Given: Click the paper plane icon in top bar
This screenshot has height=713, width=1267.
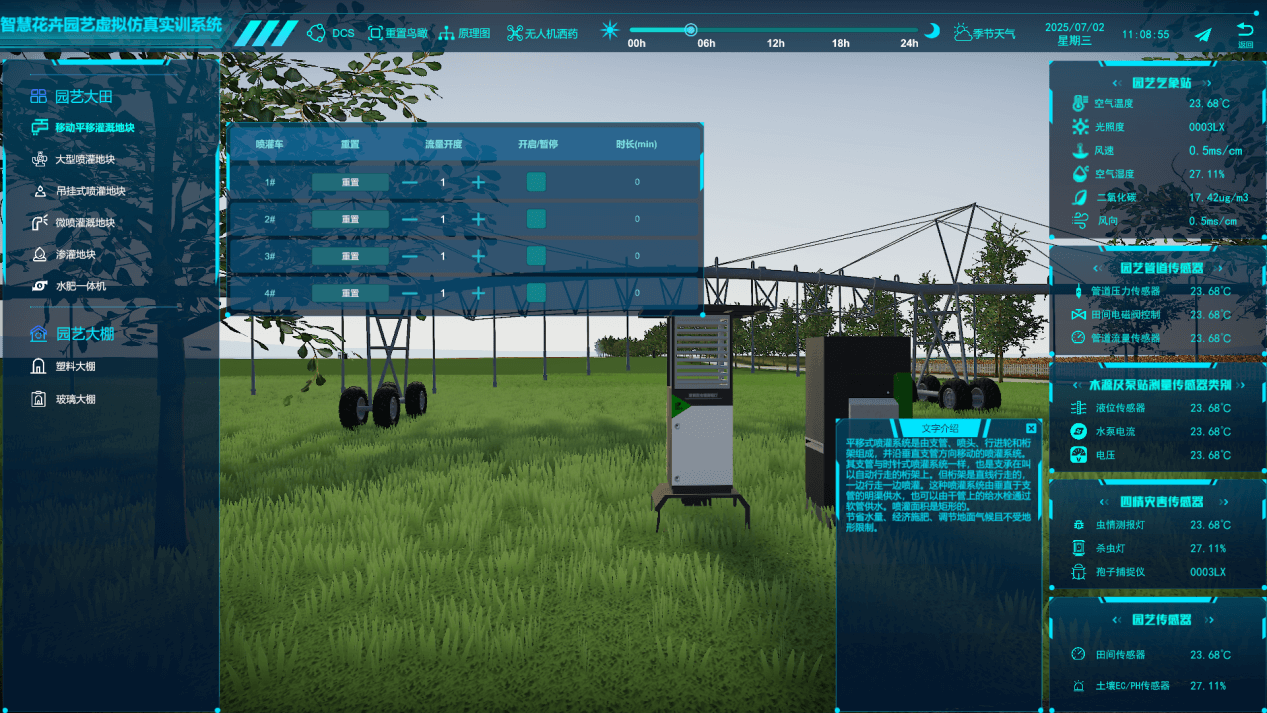Looking at the screenshot, I should pos(1203,34).
